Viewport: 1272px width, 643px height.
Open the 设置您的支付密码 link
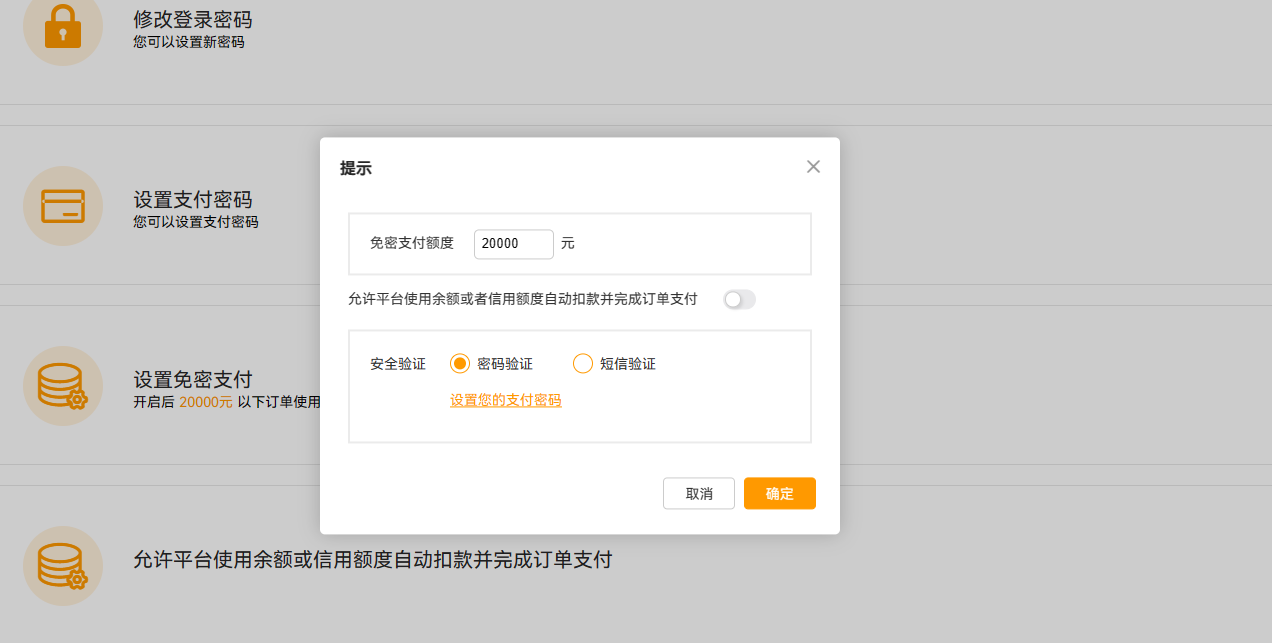coord(505,400)
